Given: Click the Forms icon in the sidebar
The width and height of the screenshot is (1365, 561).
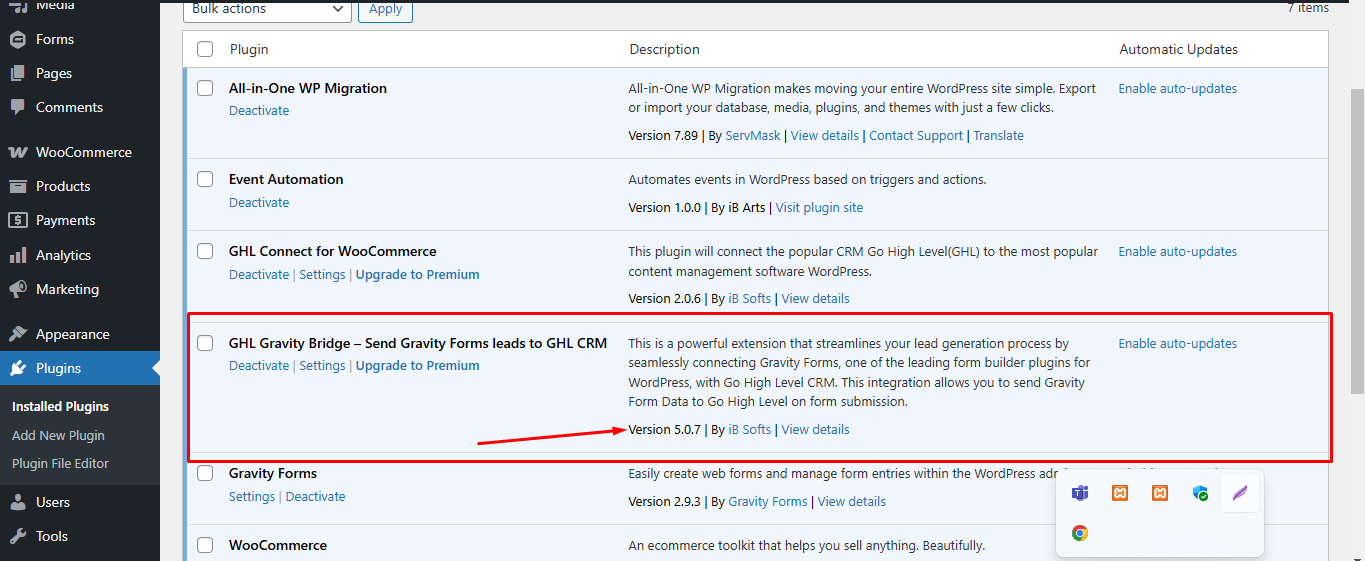Looking at the screenshot, I should click(18, 39).
